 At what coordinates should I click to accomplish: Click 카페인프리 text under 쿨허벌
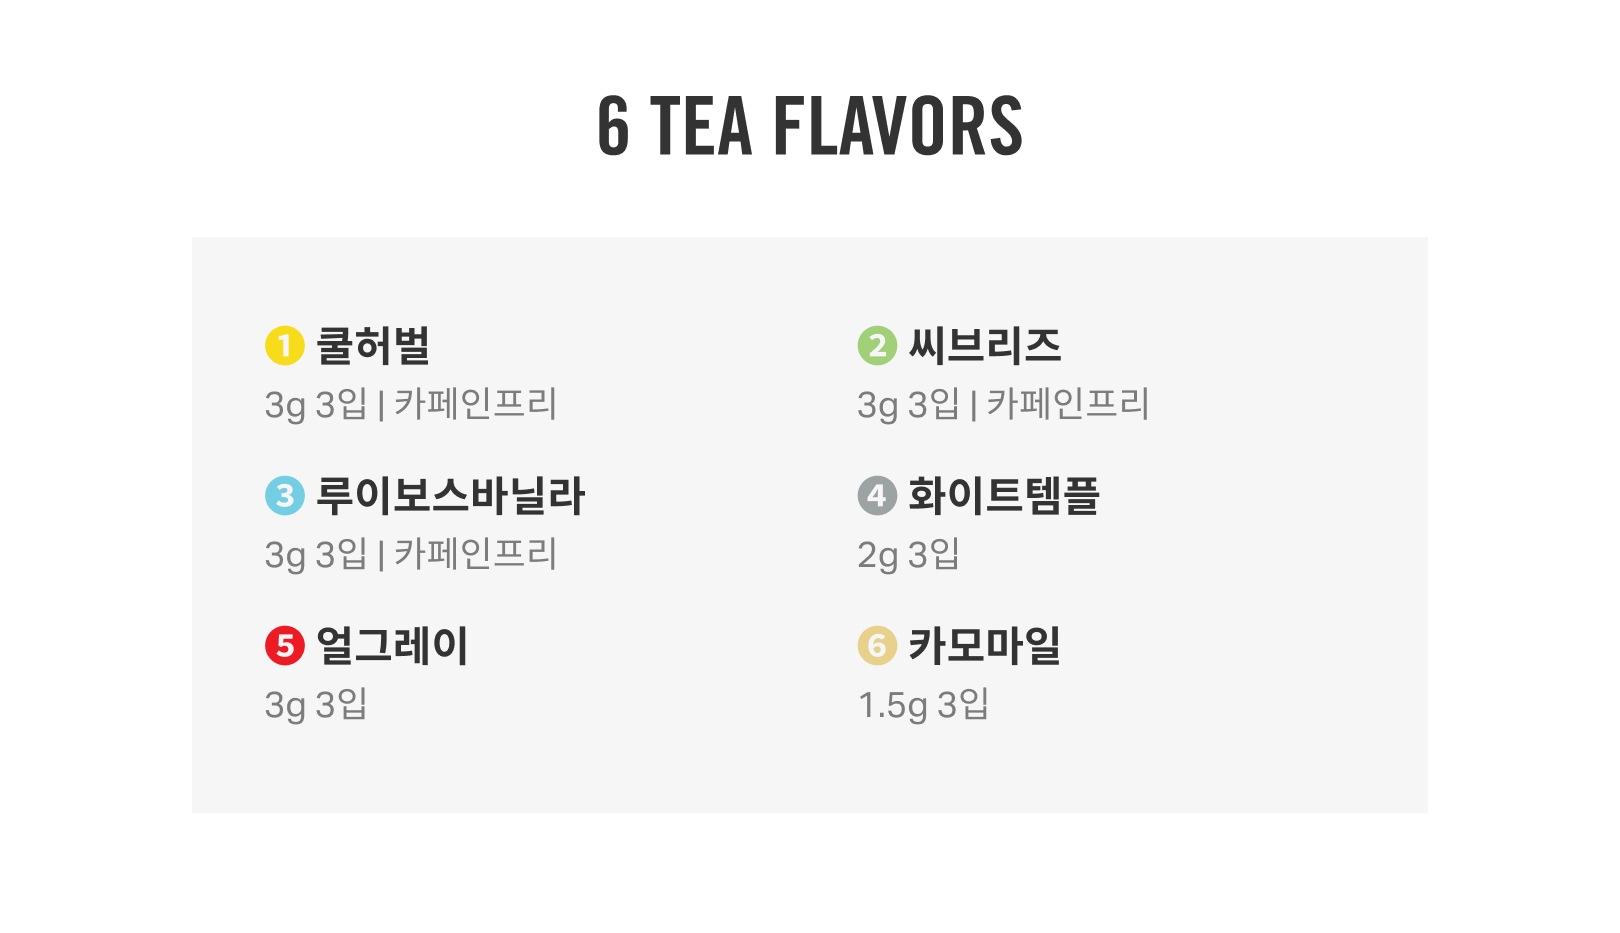pyautogui.click(x=475, y=404)
